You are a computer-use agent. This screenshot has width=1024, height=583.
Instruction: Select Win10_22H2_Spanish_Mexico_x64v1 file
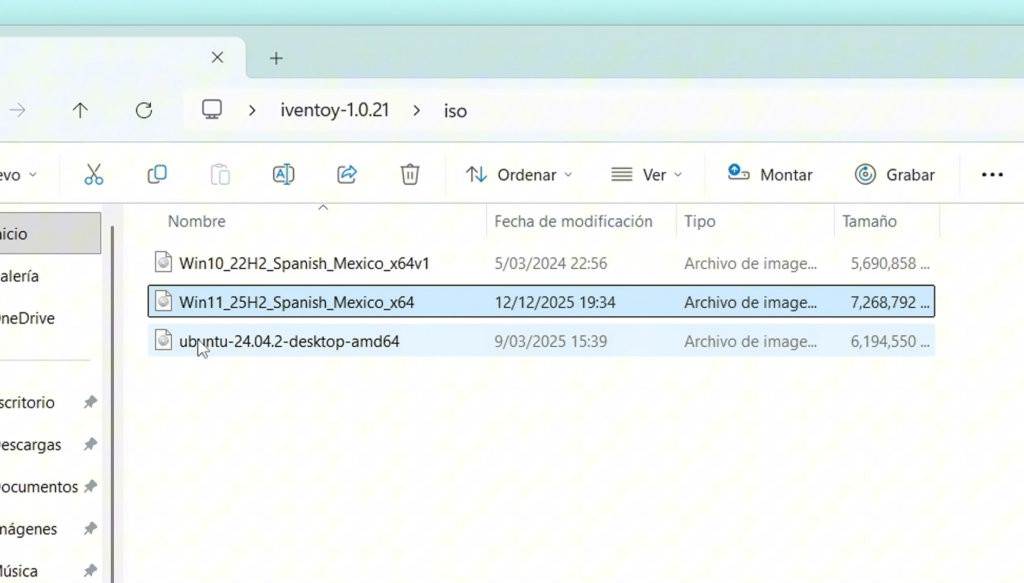pos(304,264)
